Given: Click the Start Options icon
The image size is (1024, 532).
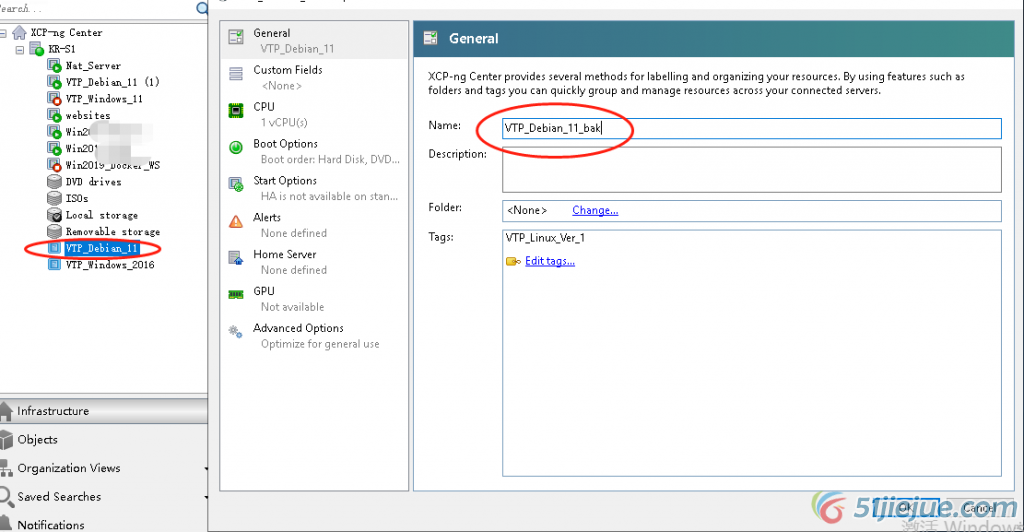Looking at the screenshot, I should coord(236,185).
